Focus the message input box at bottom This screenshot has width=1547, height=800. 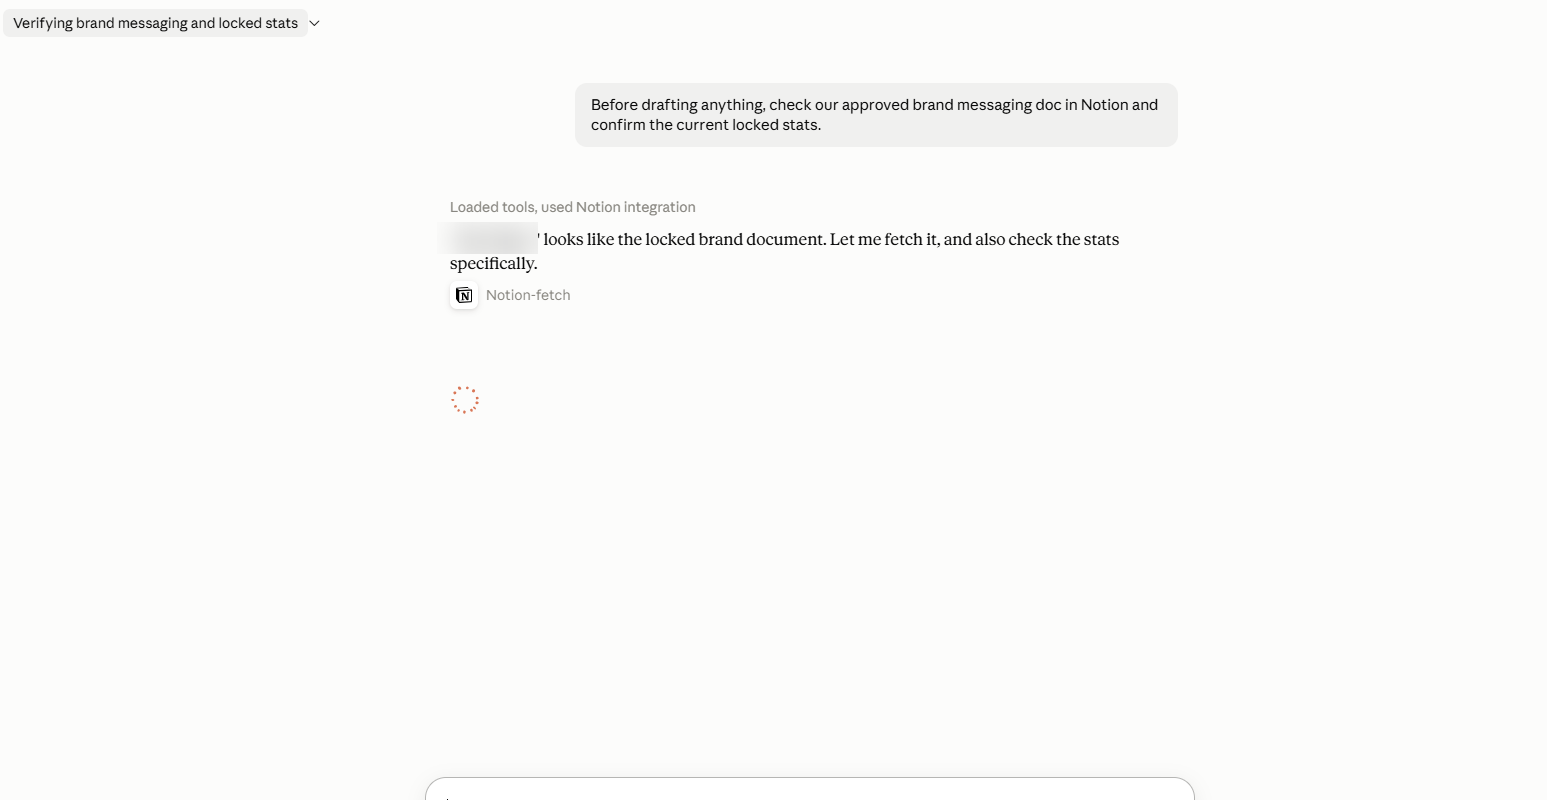[810, 789]
